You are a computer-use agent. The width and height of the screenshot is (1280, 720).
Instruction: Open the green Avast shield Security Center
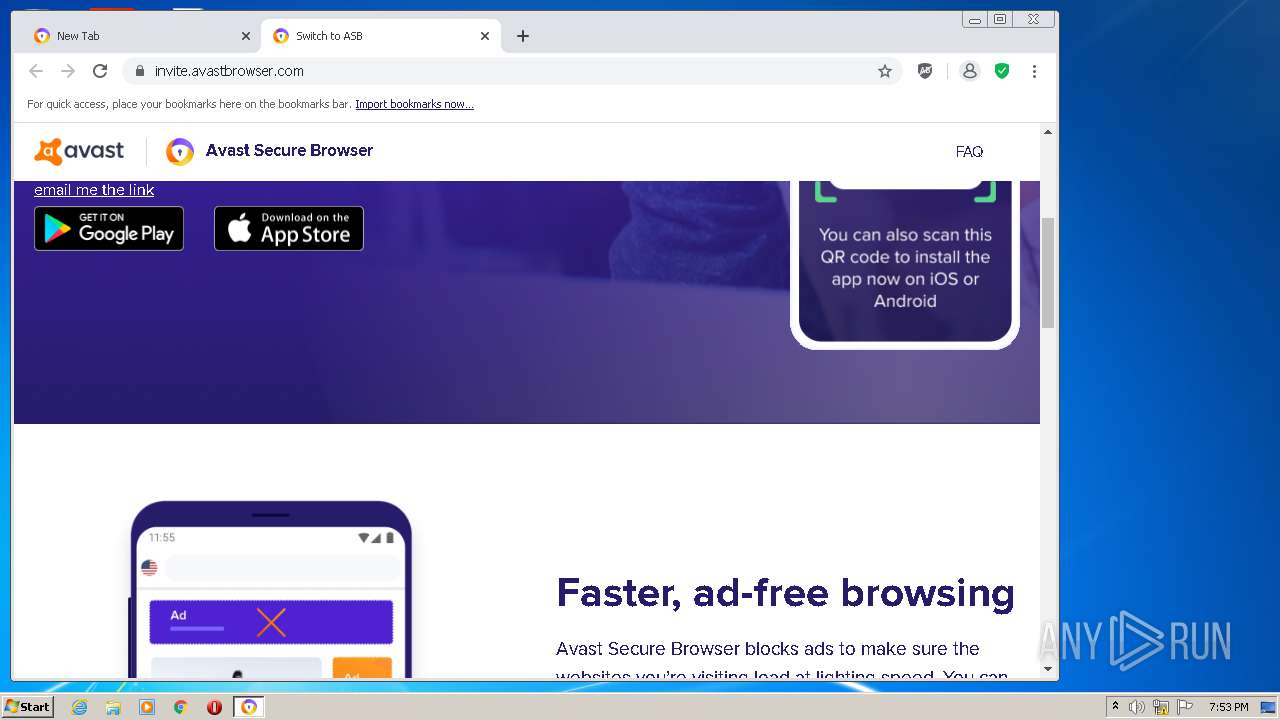coord(1001,71)
